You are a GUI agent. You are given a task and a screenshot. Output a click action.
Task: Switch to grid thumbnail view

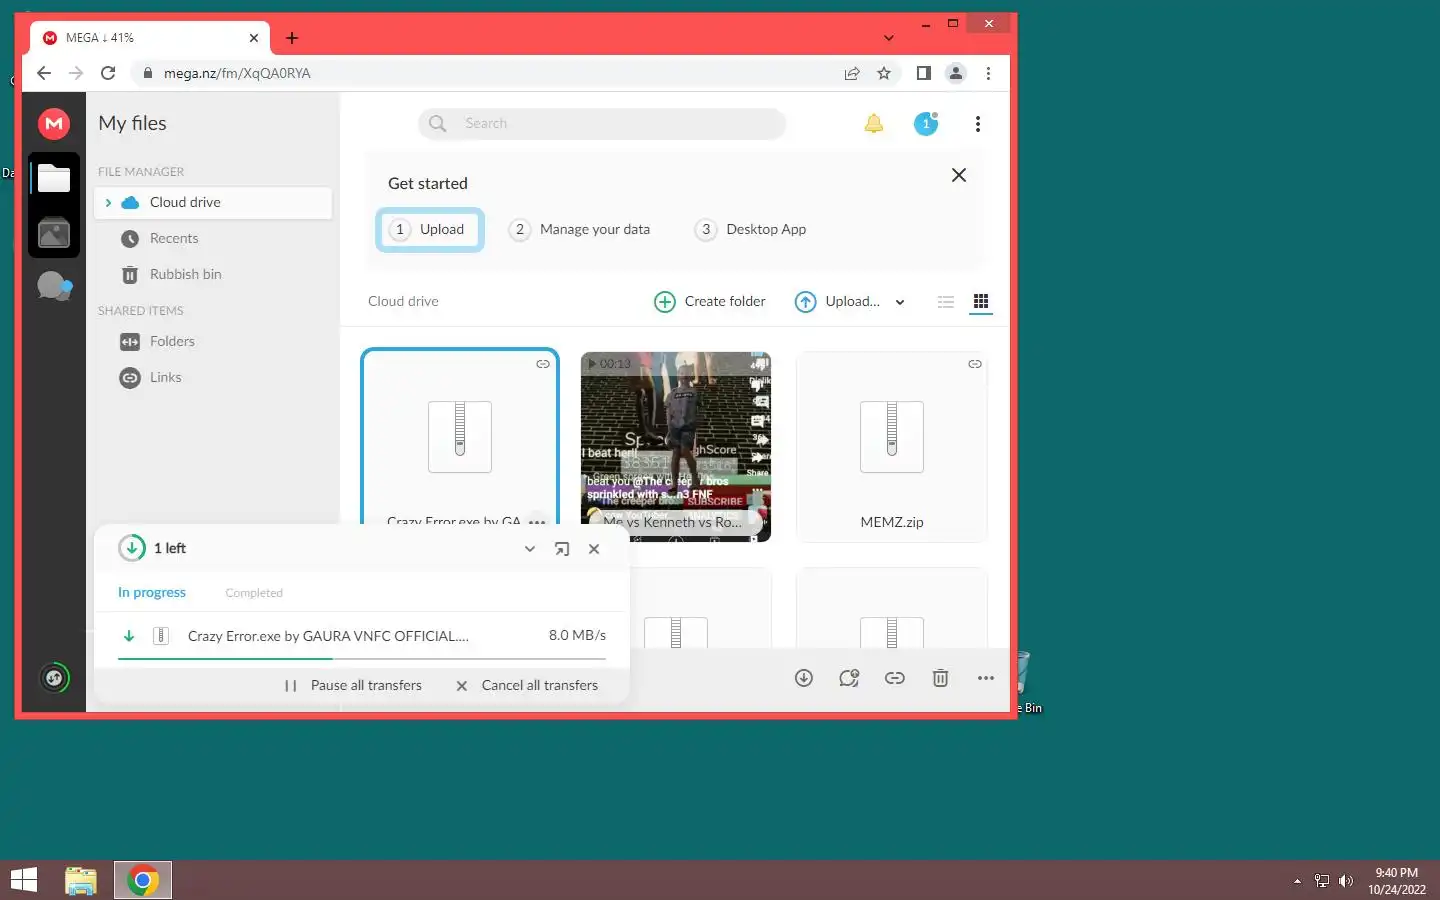981,301
